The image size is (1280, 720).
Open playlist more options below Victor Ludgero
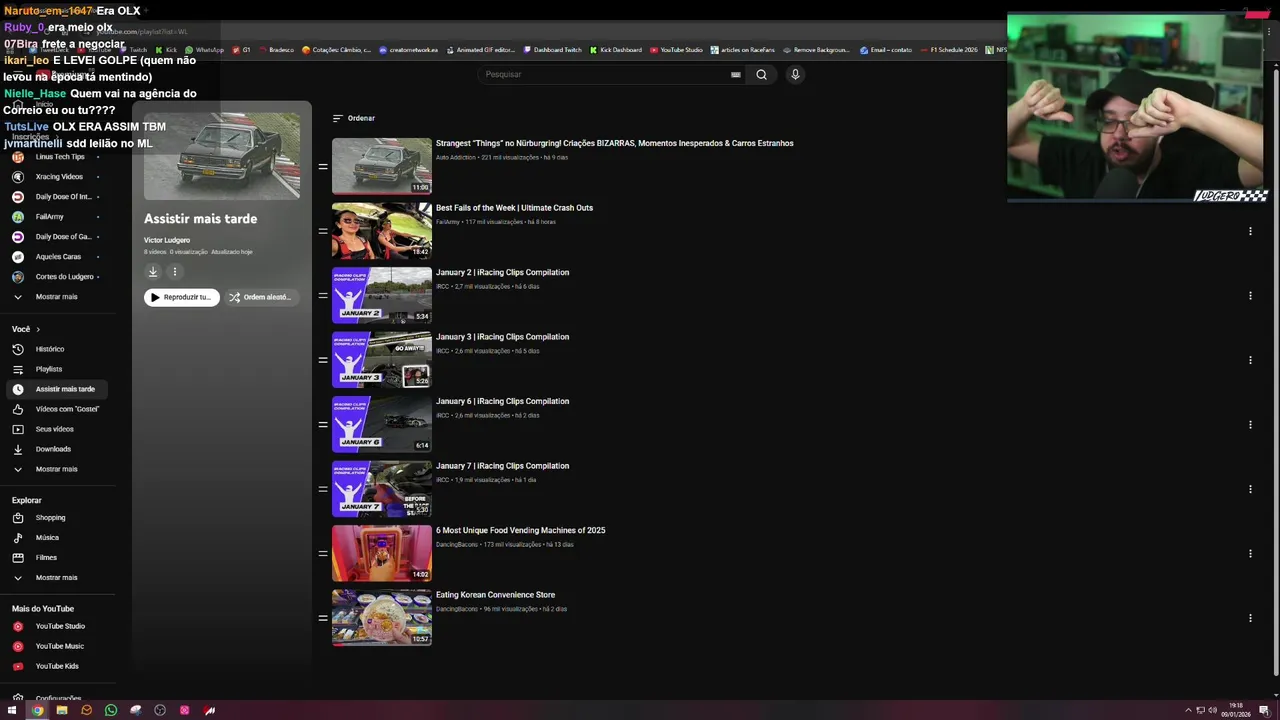(174, 271)
